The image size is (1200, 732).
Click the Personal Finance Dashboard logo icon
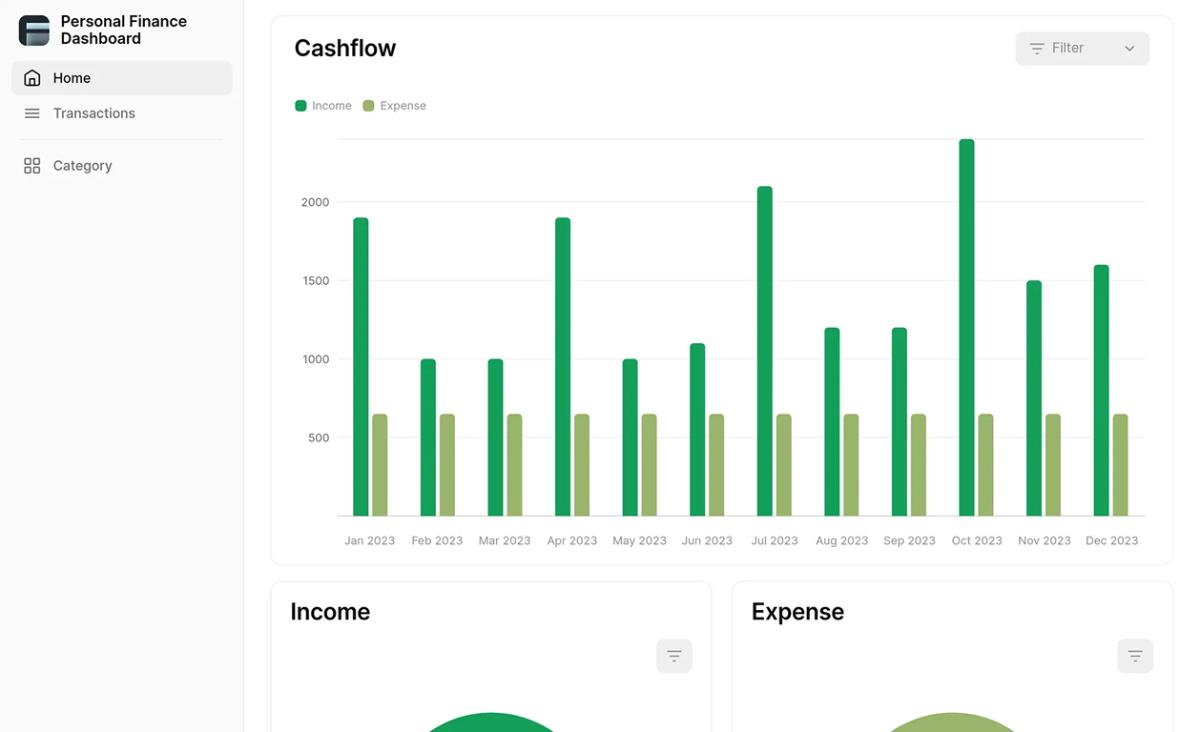[34, 30]
